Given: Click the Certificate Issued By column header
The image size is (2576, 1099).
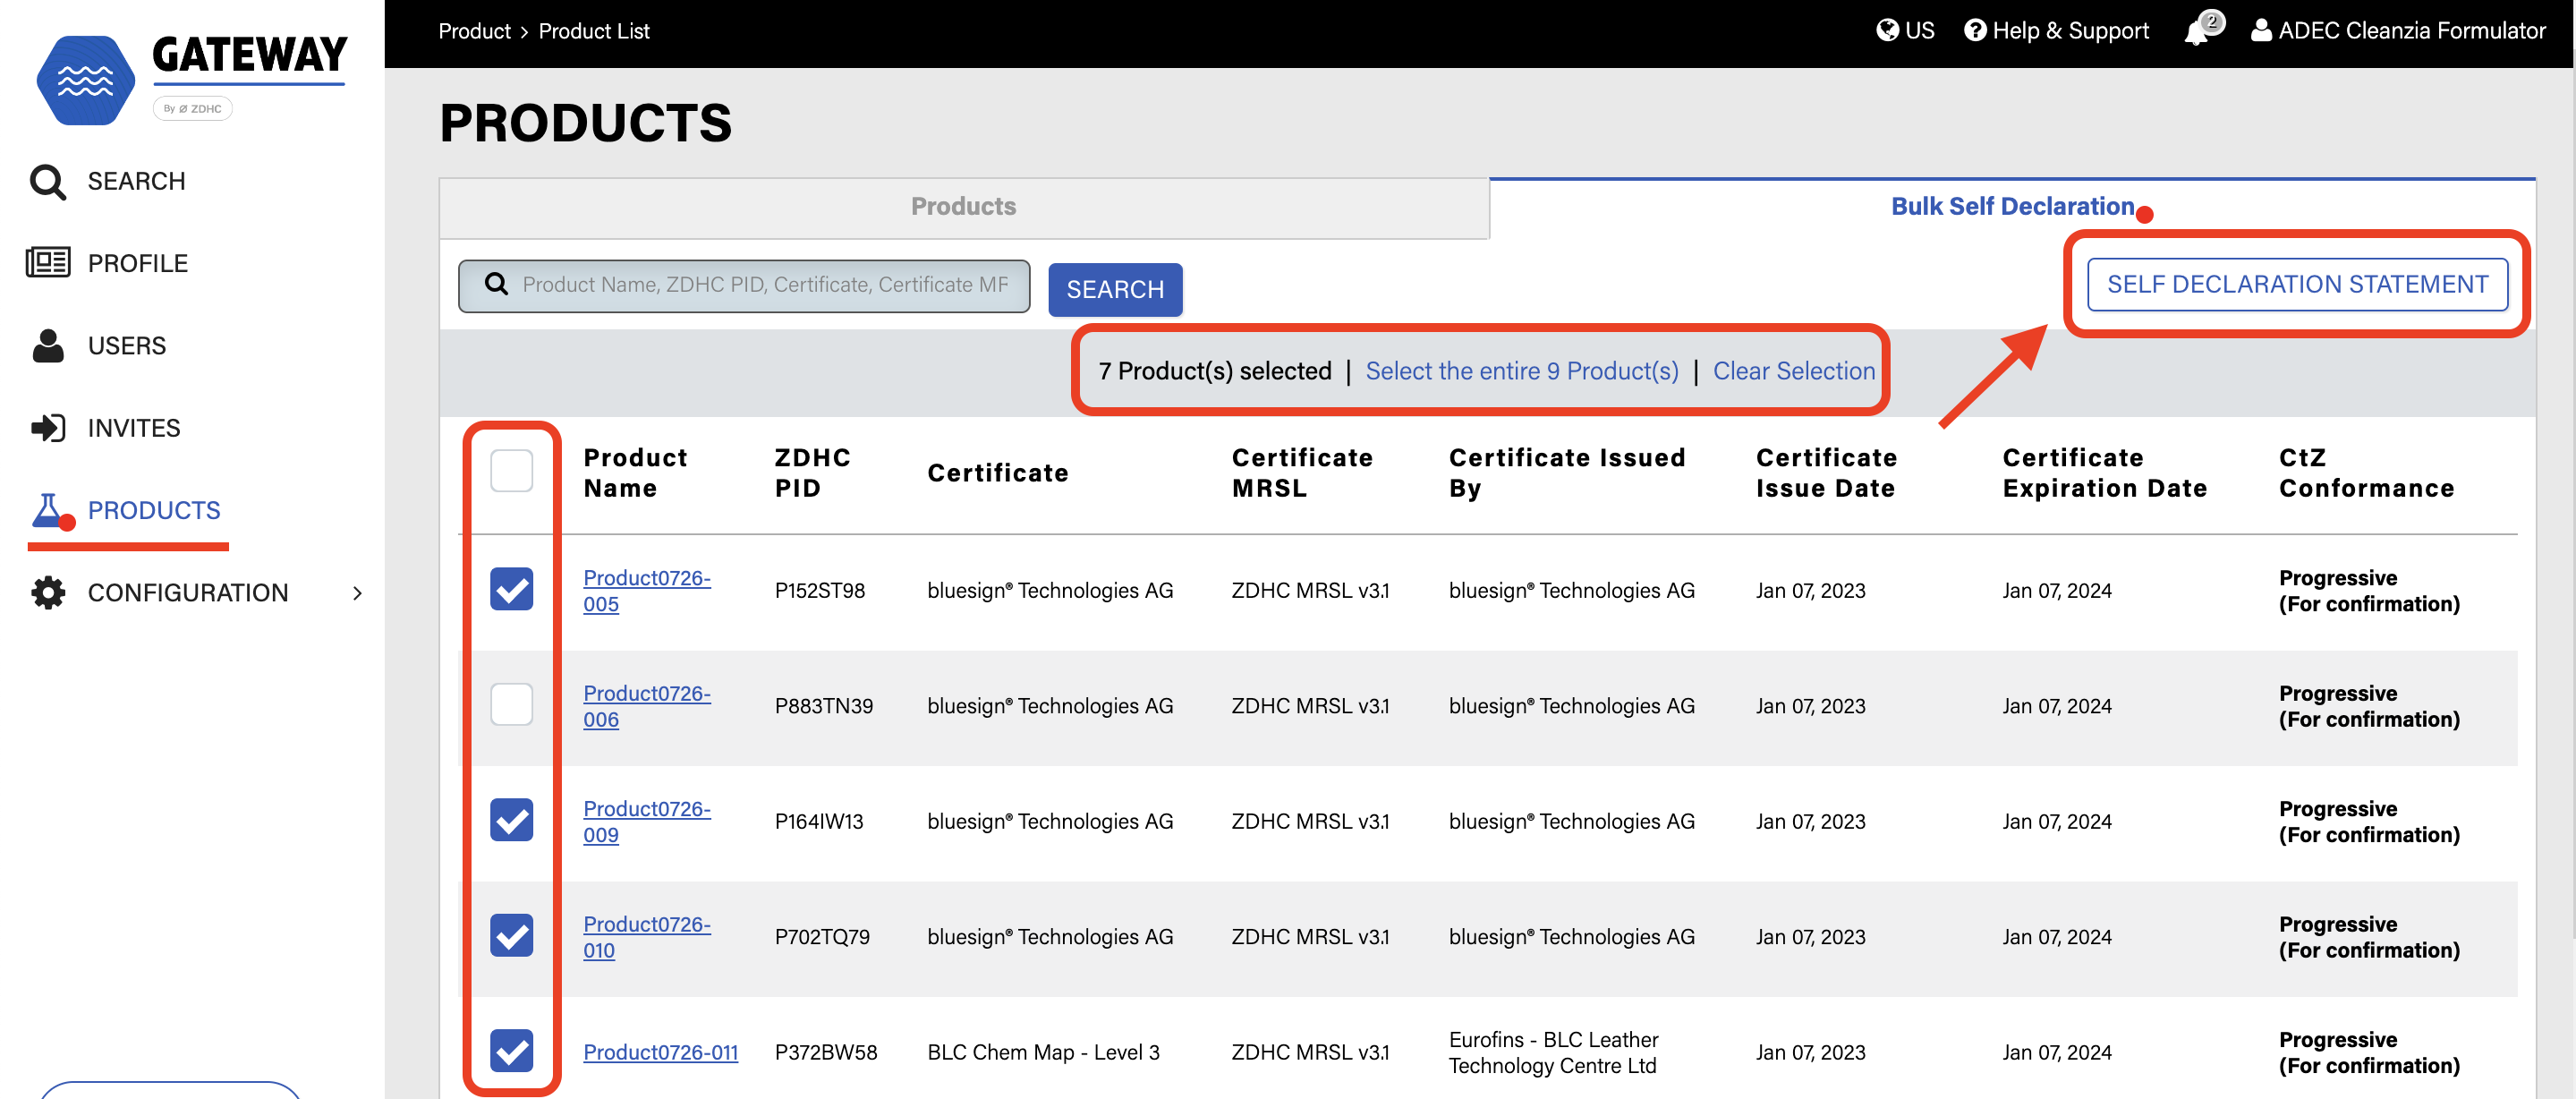Looking at the screenshot, I should (1567, 473).
